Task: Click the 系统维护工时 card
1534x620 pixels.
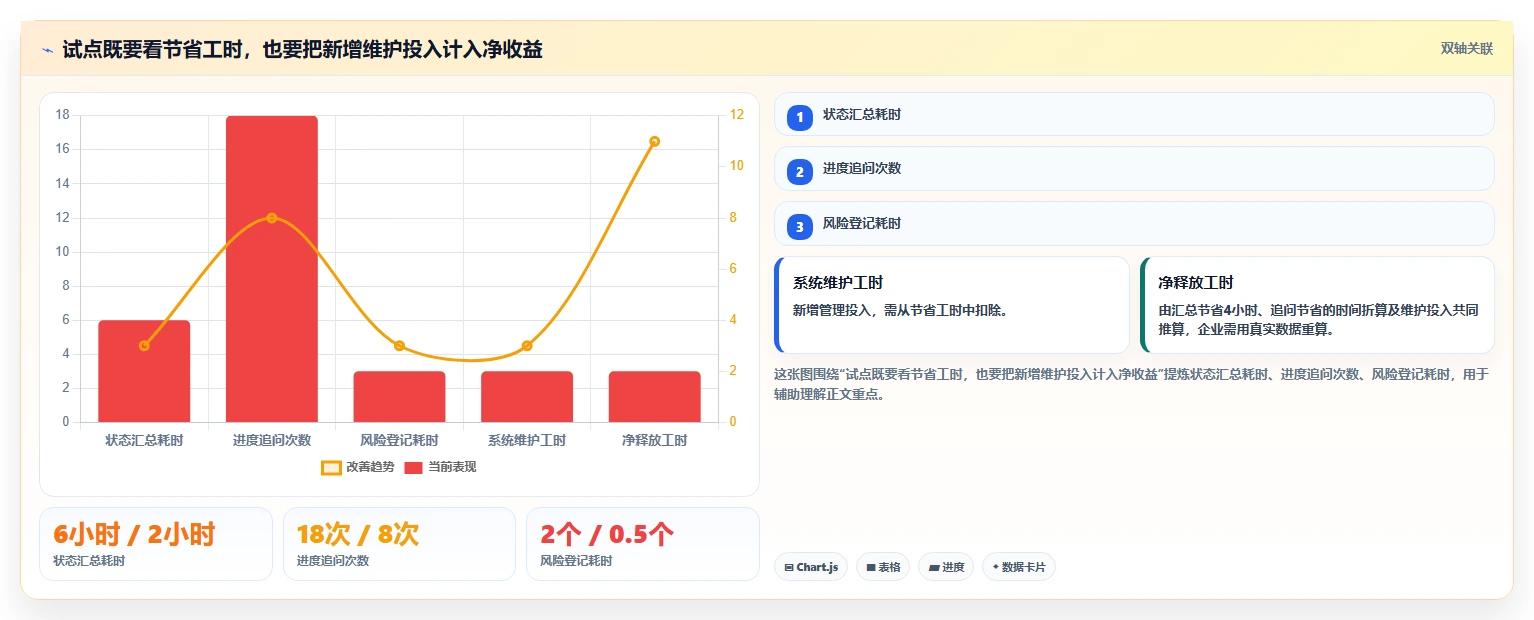Action: click(952, 305)
